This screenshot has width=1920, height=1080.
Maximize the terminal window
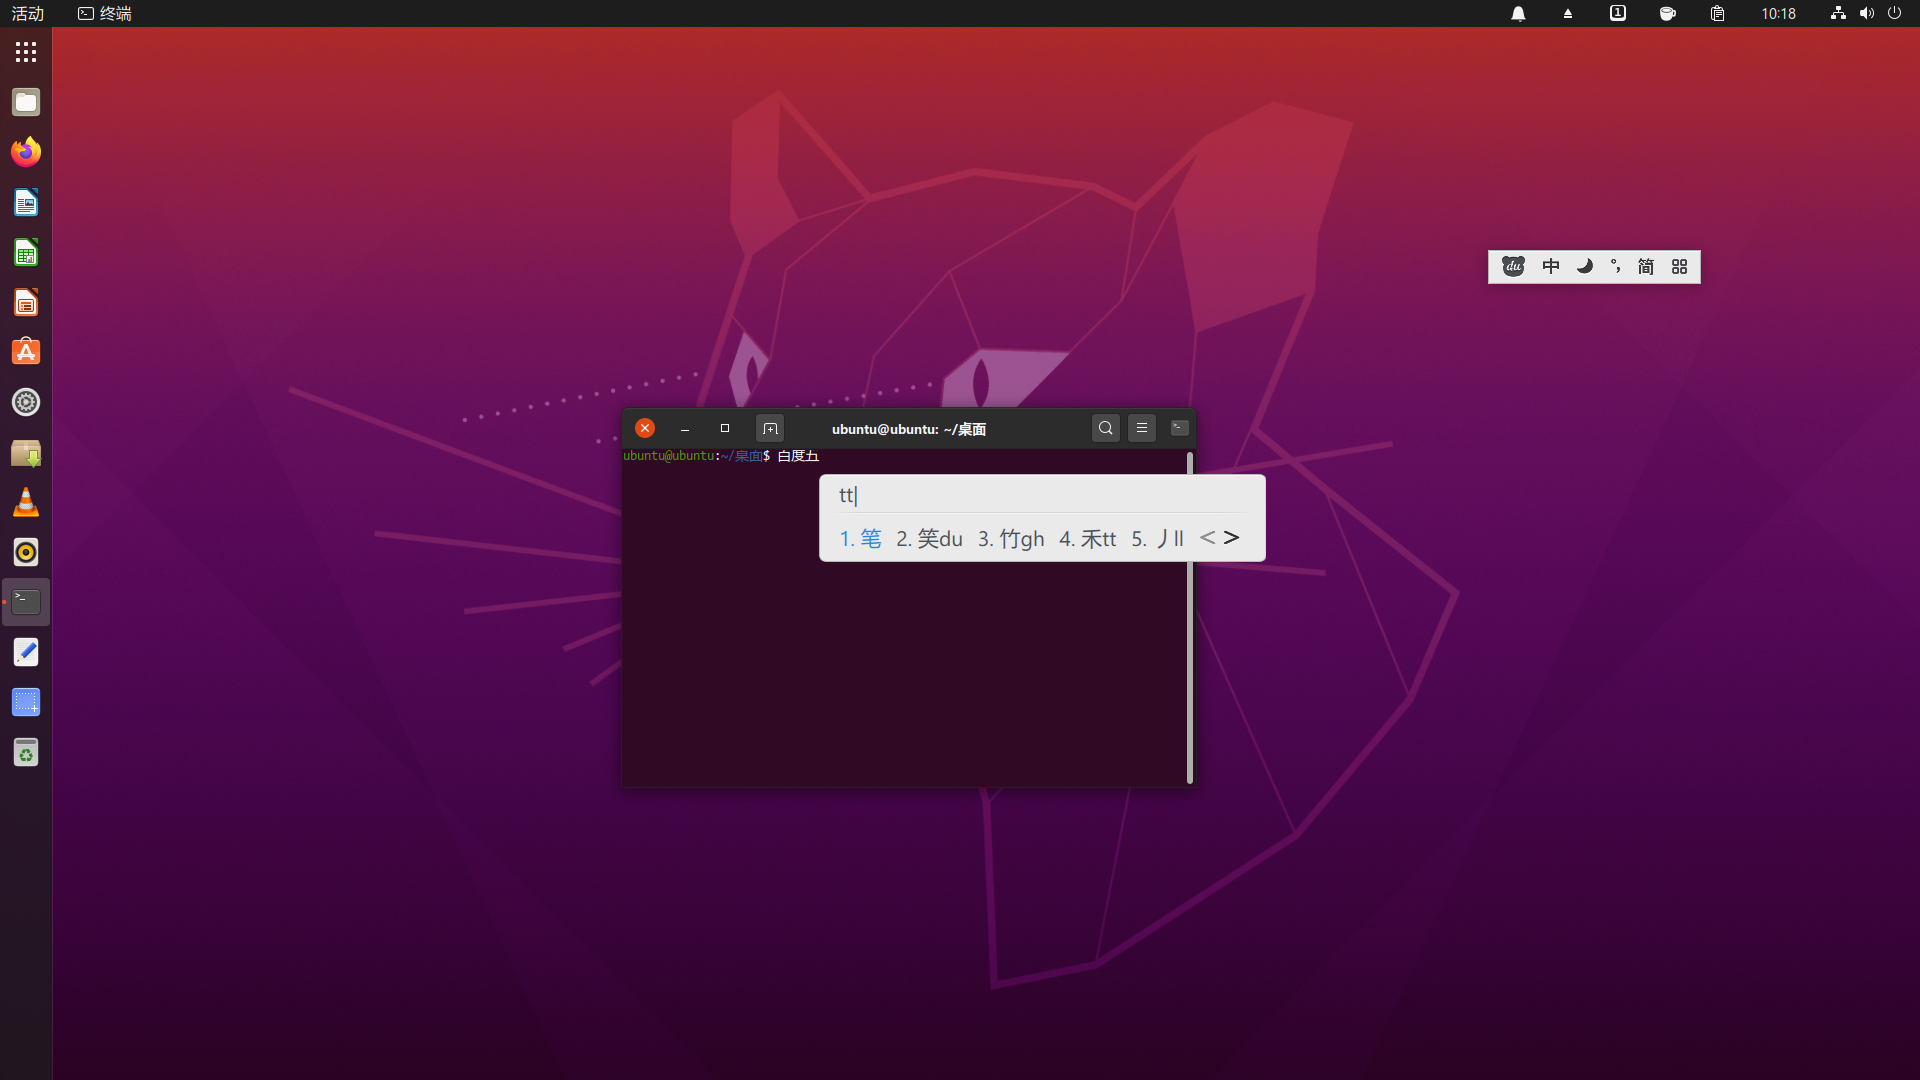(x=725, y=428)
